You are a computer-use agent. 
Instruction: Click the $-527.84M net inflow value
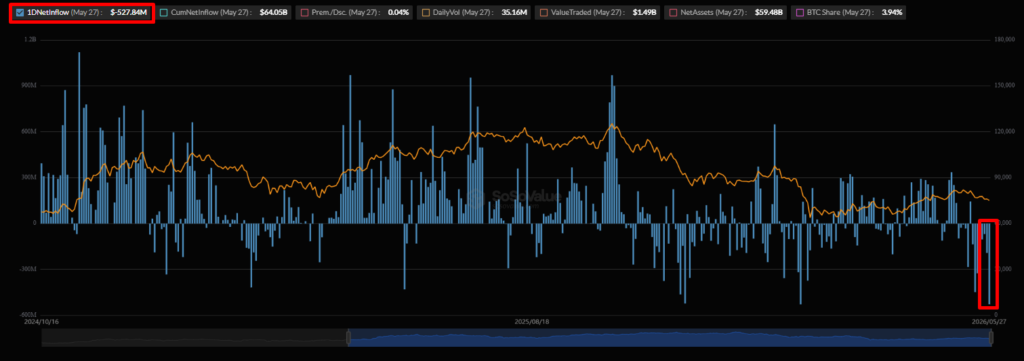coord(129,12)
